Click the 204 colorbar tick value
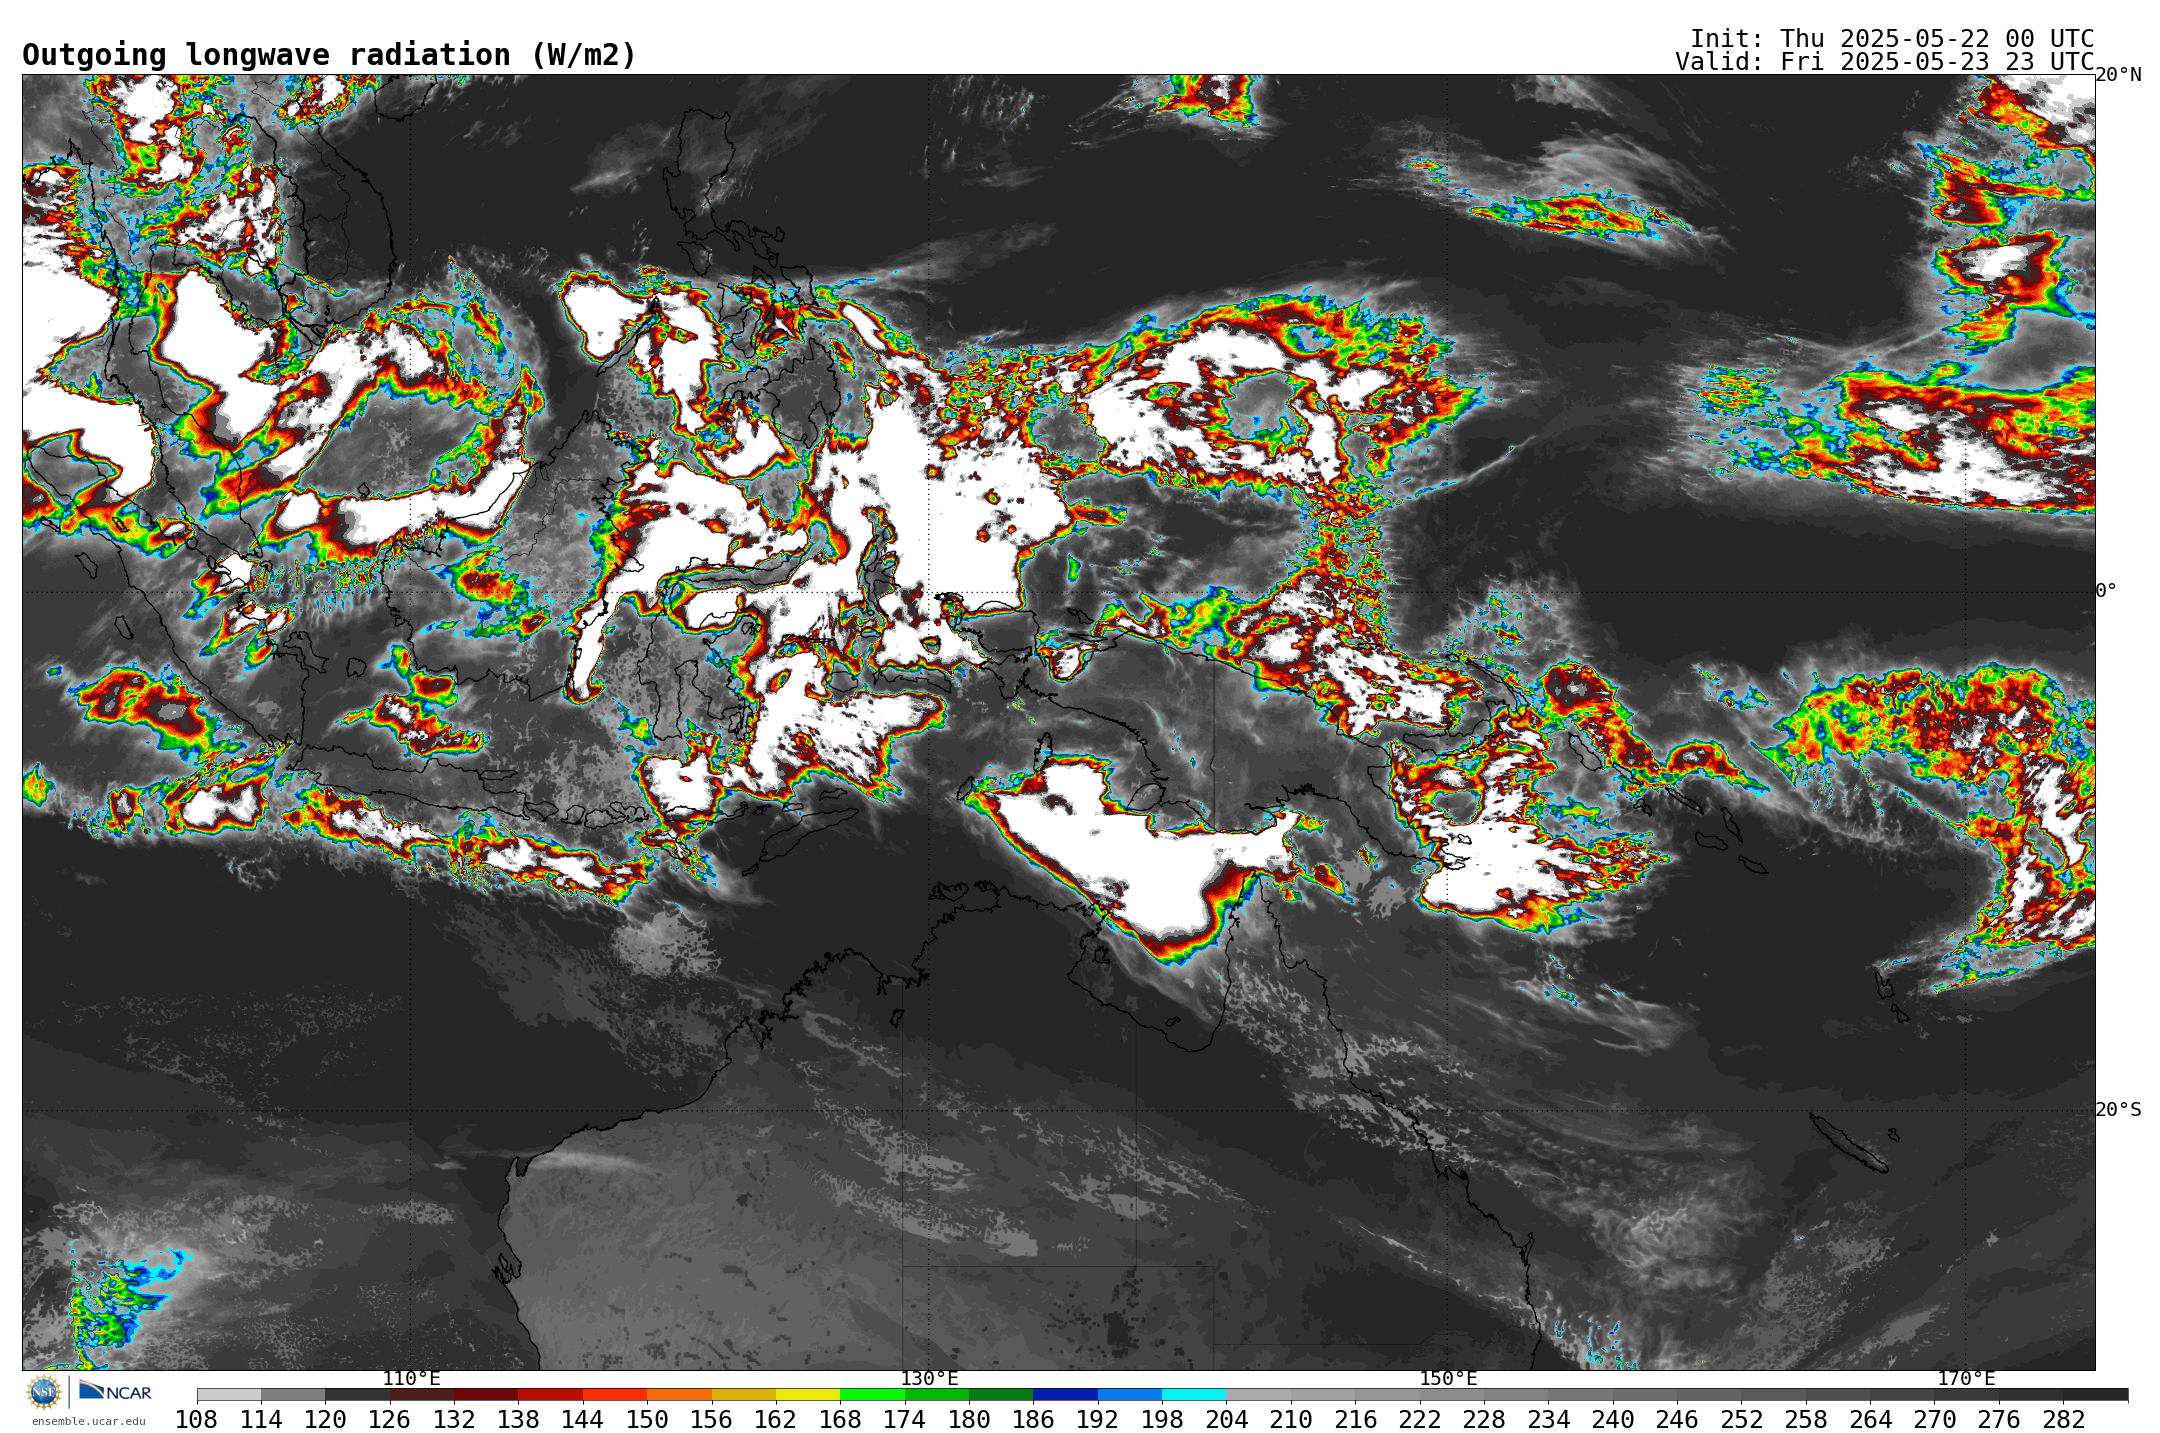Viewport: 2160px width, 1433px height. pos(1227,1420)
